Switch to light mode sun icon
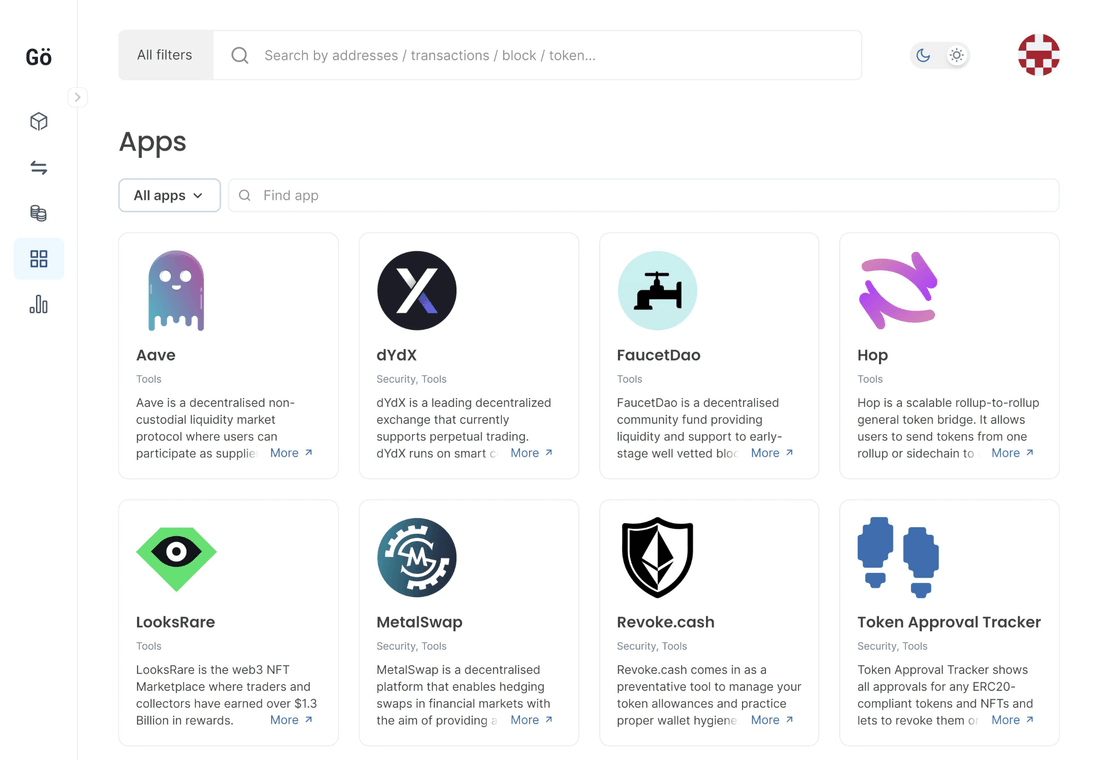 [x=956, y=56]
